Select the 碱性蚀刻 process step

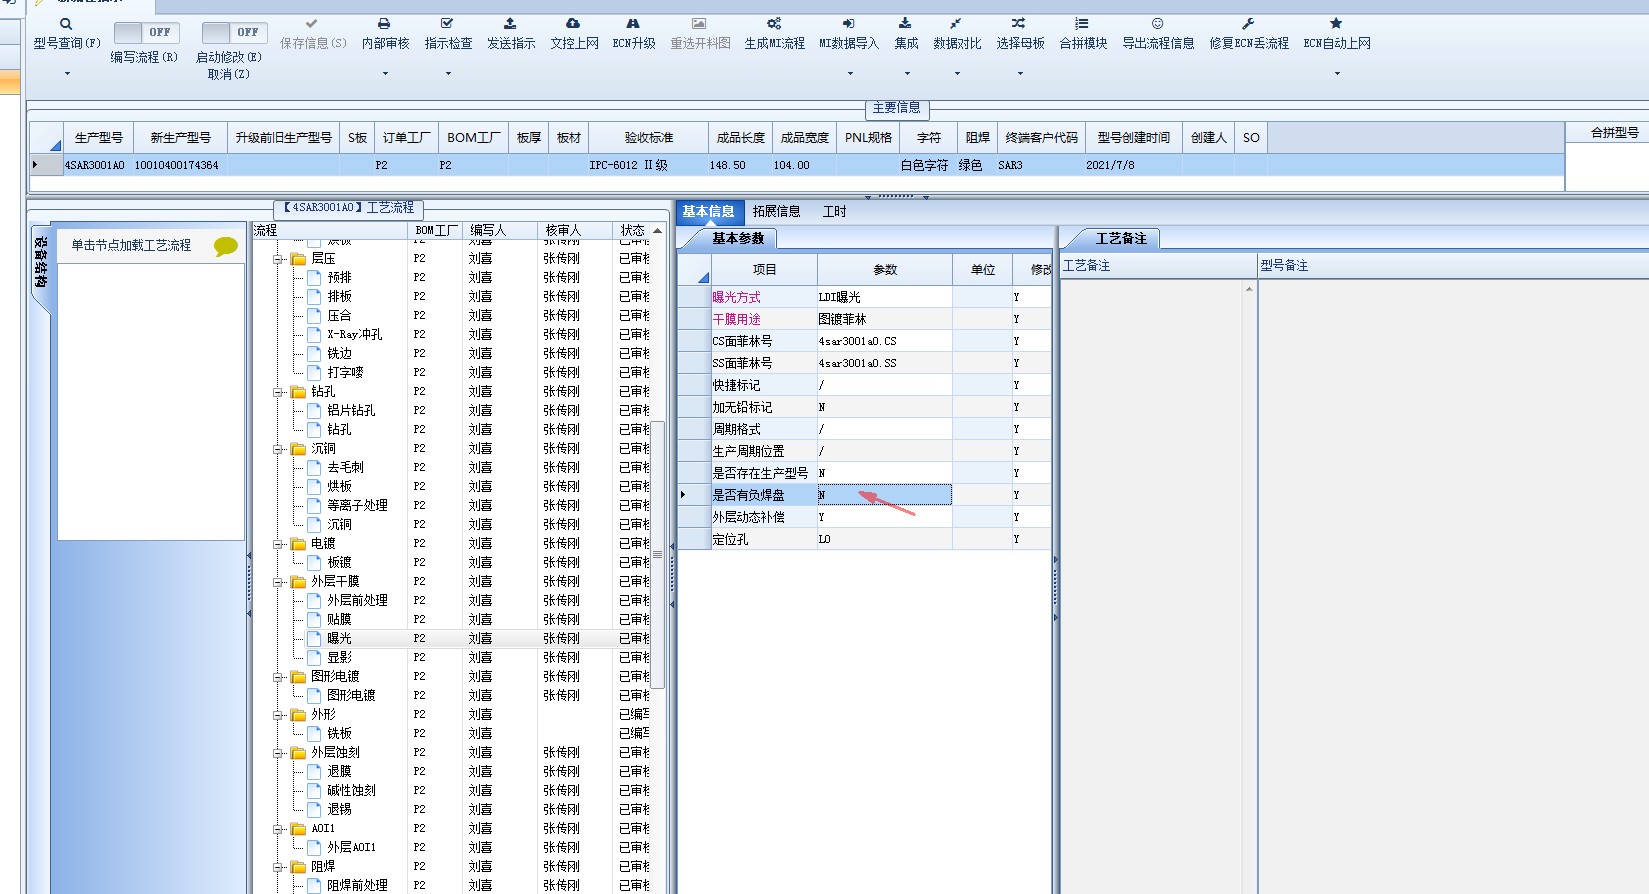(351, 790)
